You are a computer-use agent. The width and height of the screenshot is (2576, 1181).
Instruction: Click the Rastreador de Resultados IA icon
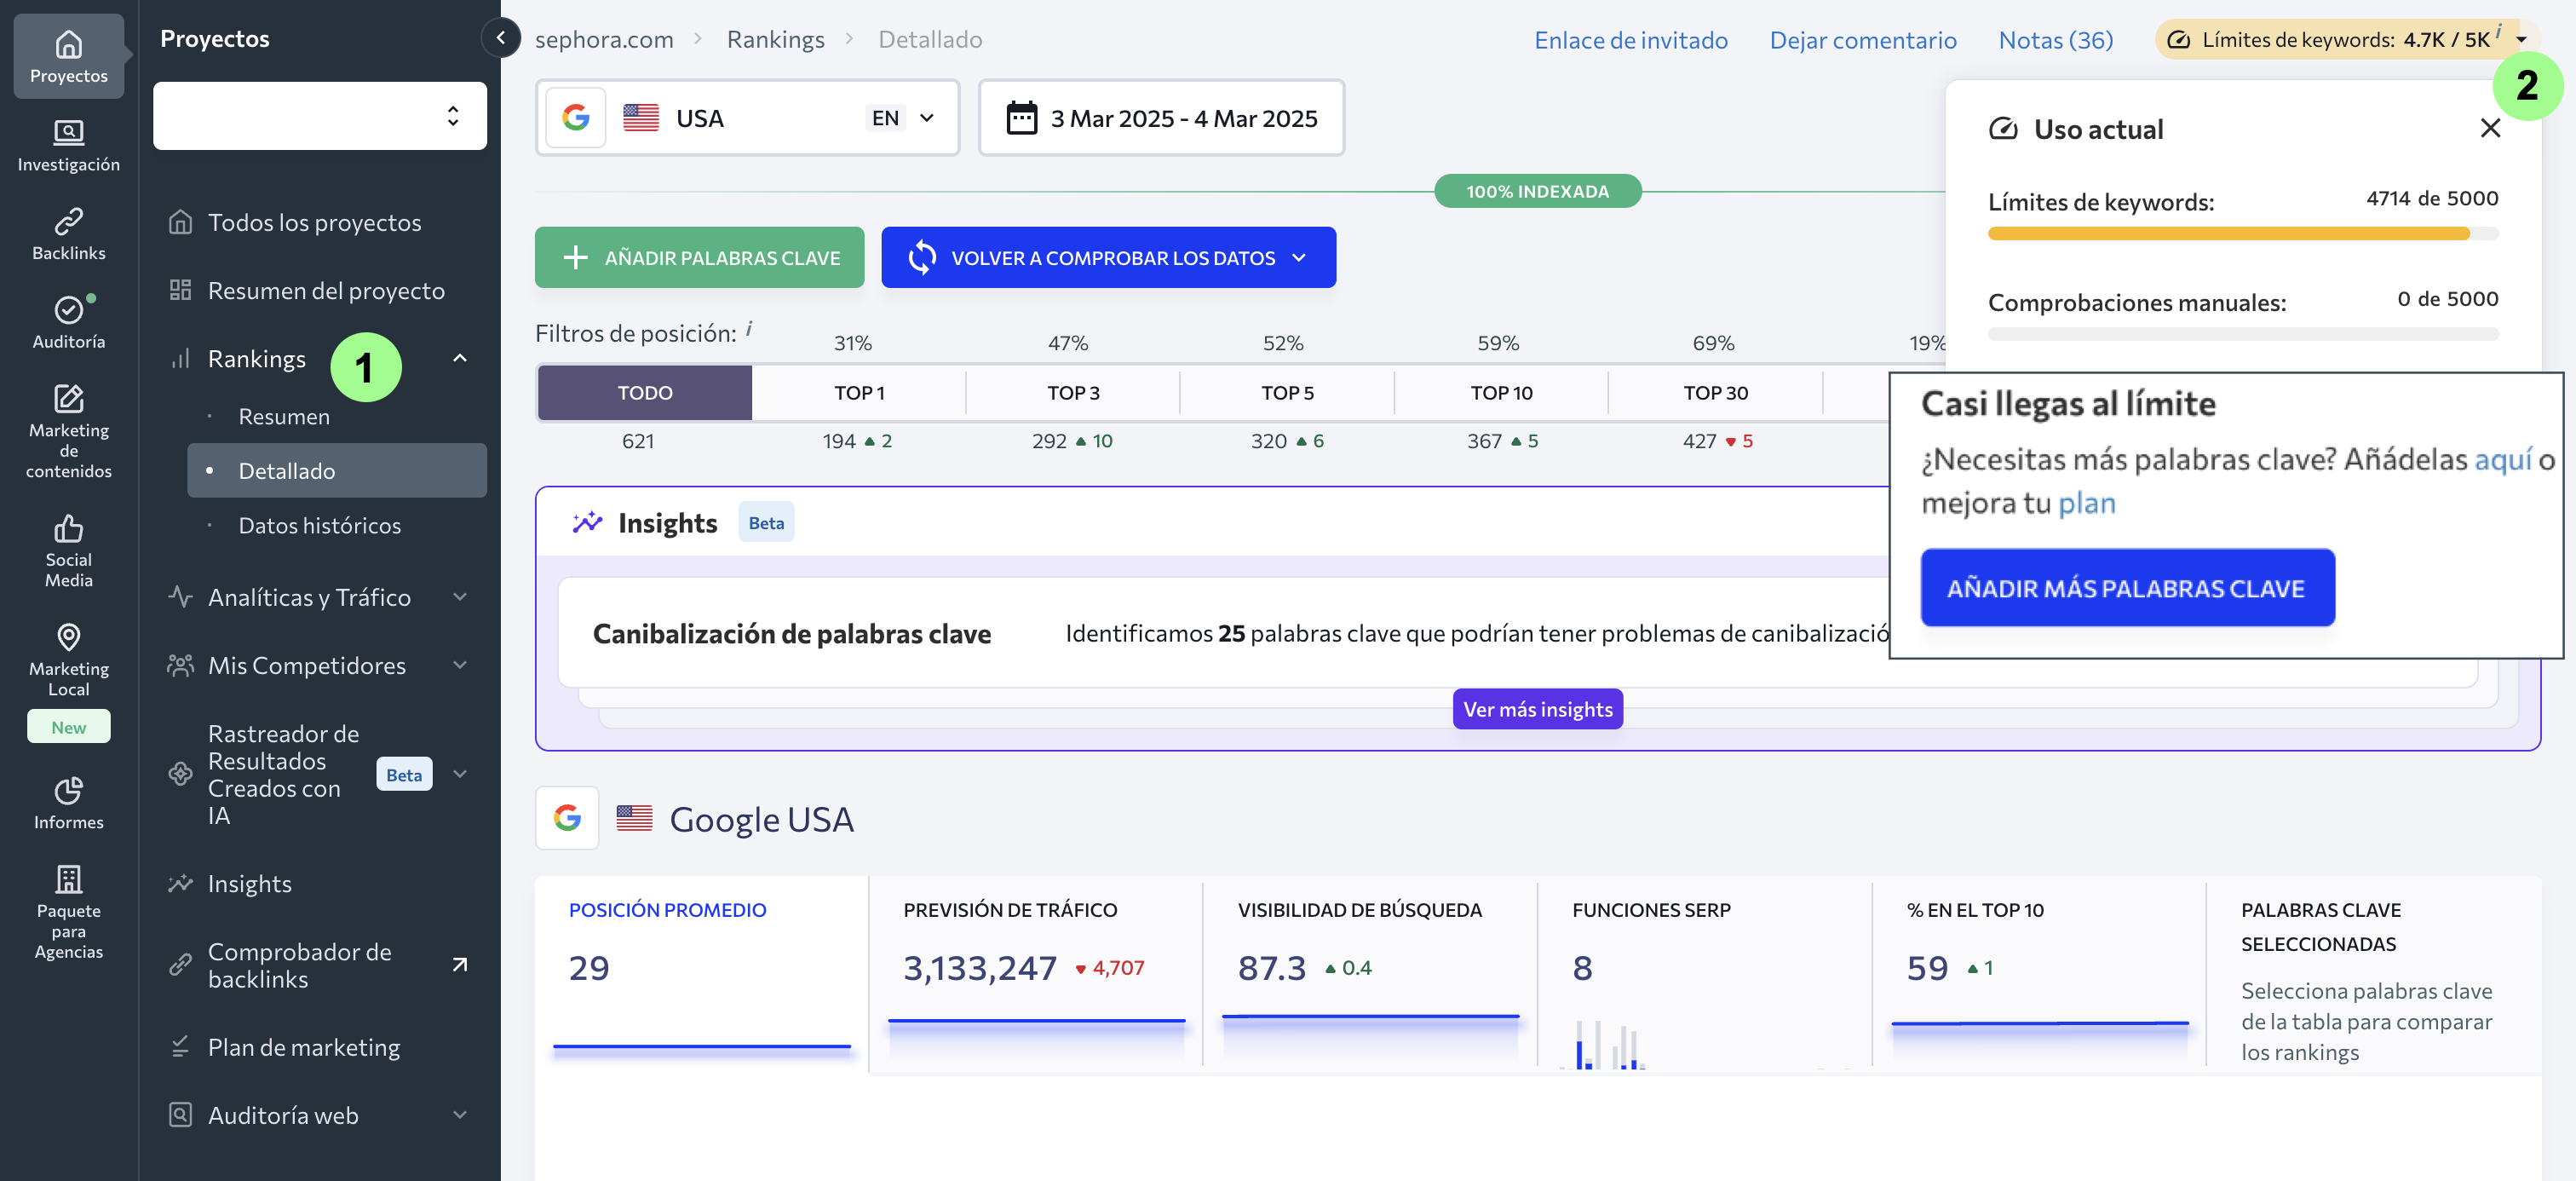tap(180, 774)
